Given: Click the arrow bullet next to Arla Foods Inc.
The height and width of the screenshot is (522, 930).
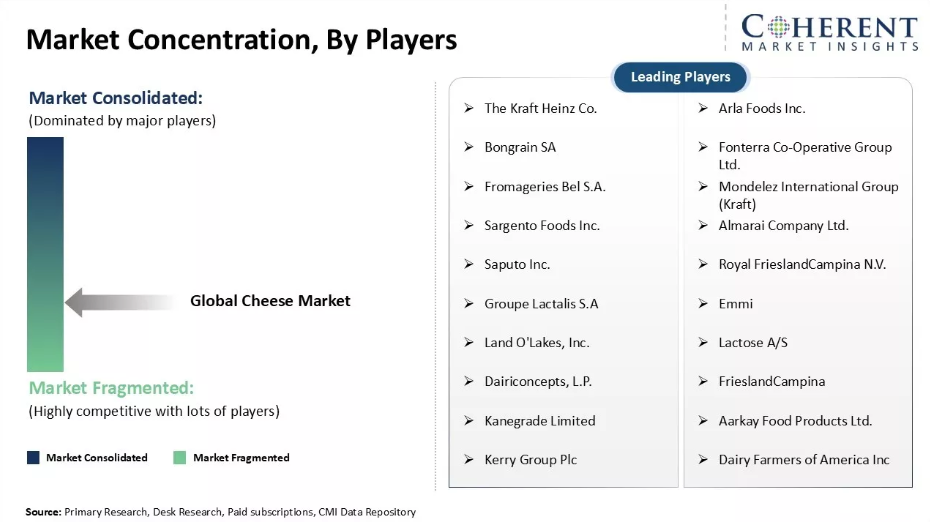Looking at the screenshot, I should 703,108.
